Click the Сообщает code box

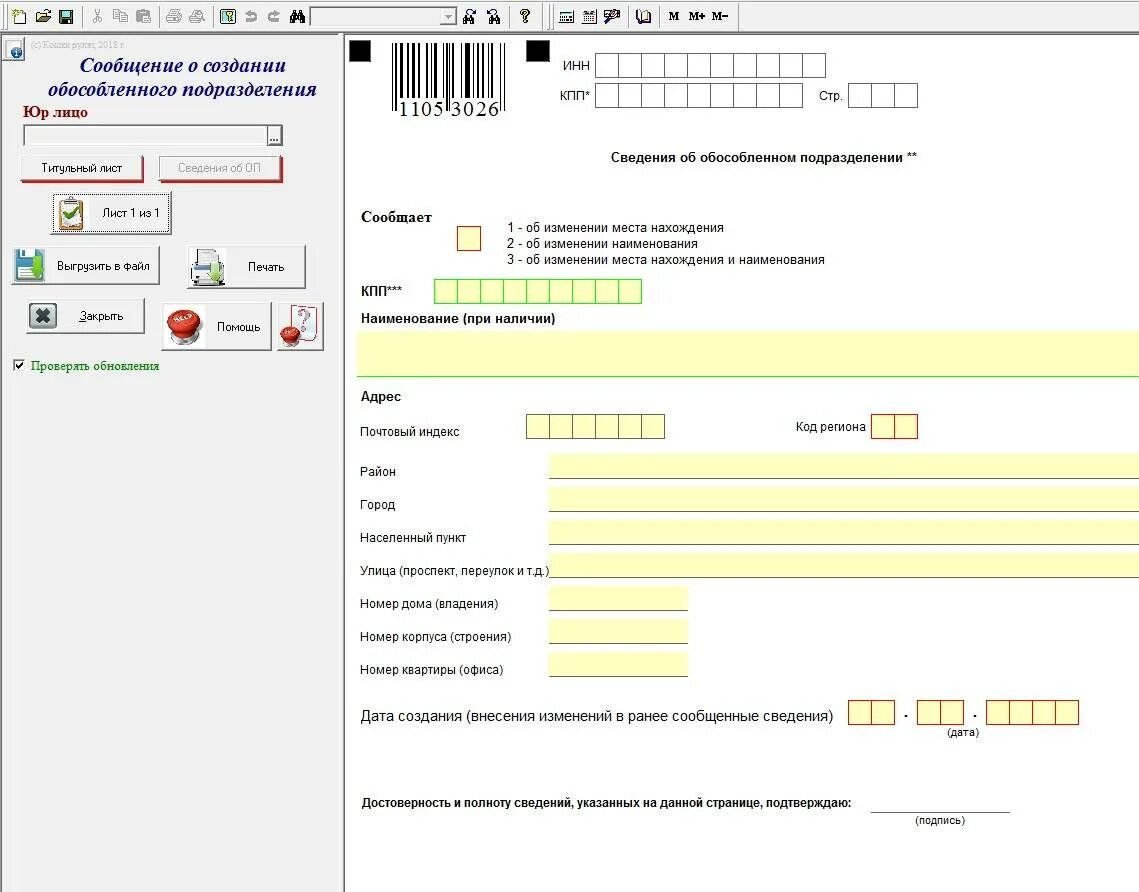(x=469, y=238)
